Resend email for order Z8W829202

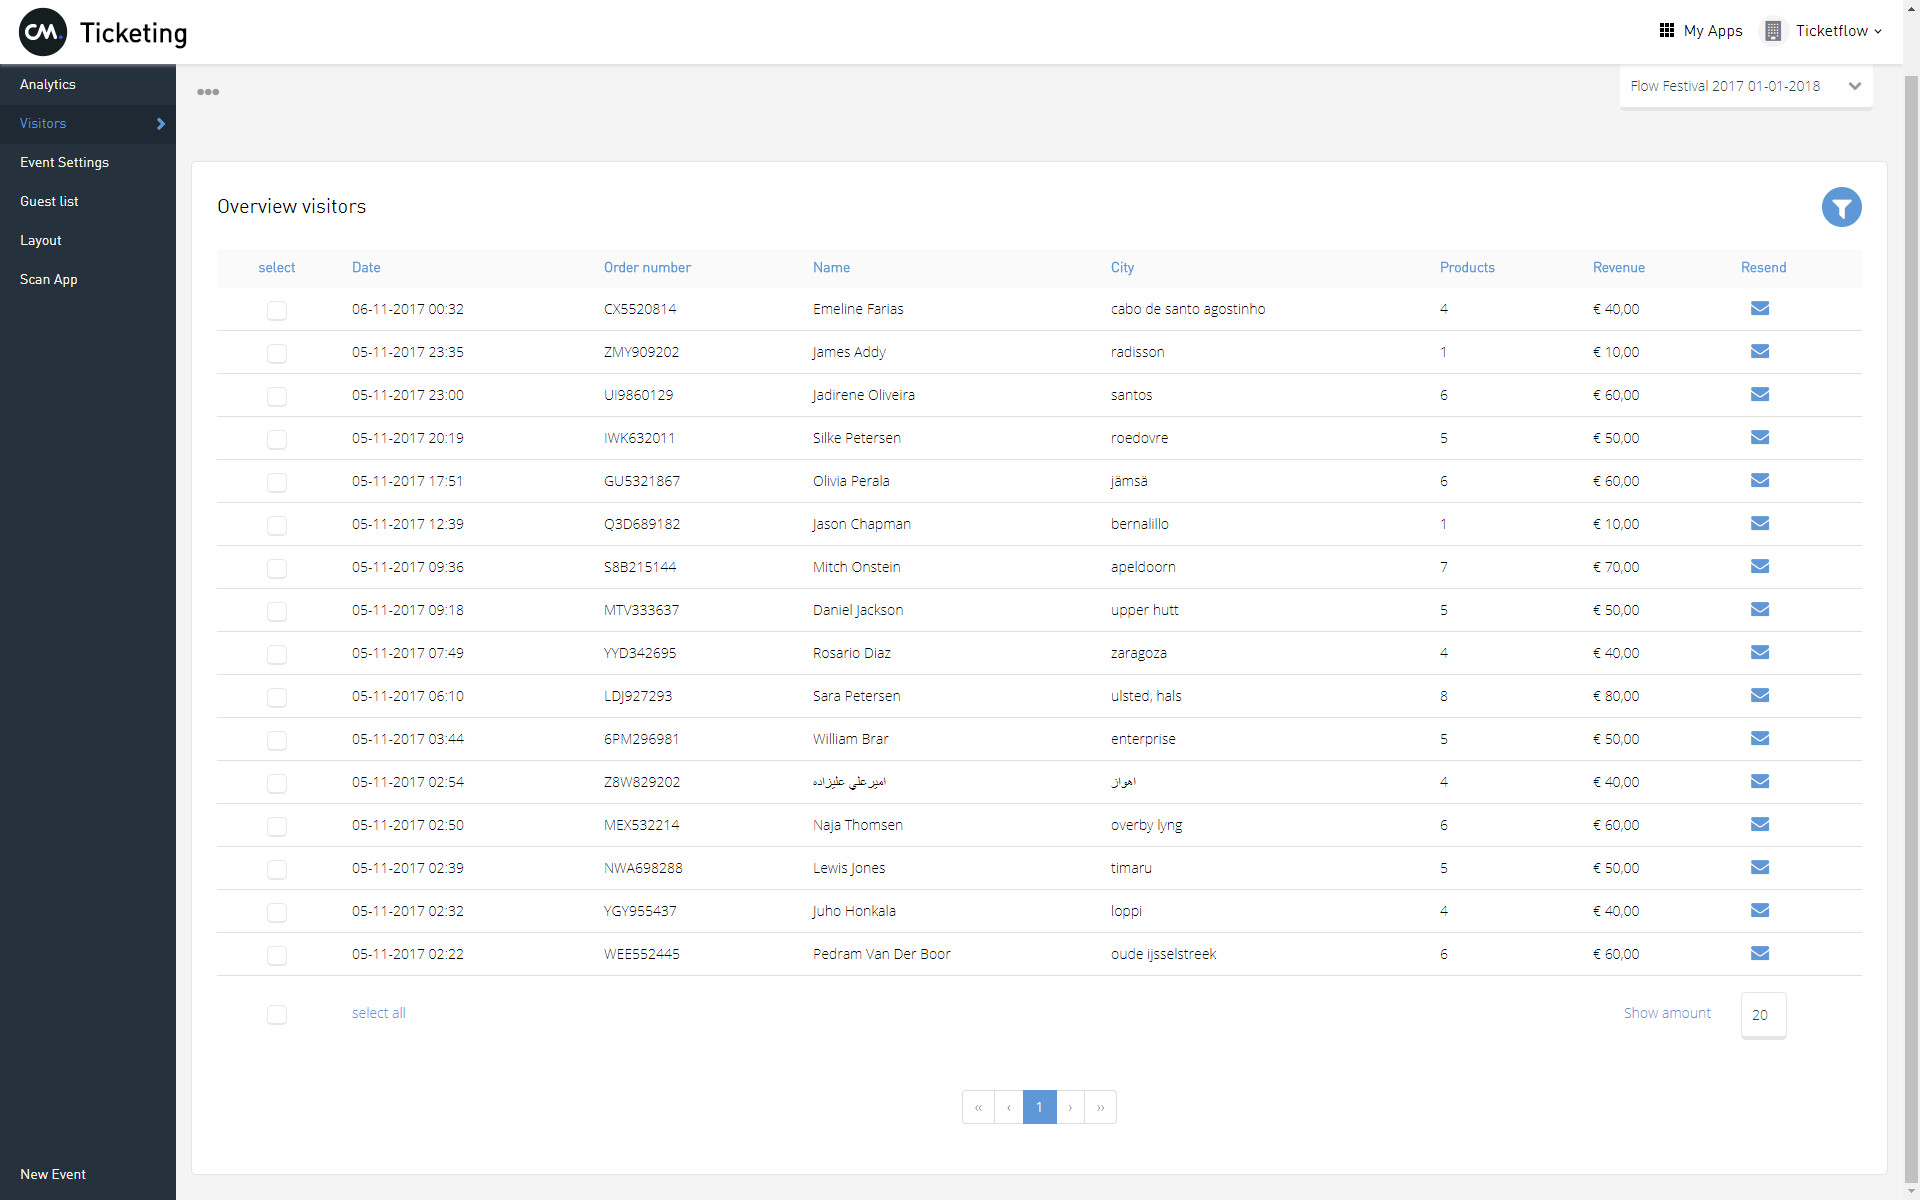click(x=1760, y=781)
